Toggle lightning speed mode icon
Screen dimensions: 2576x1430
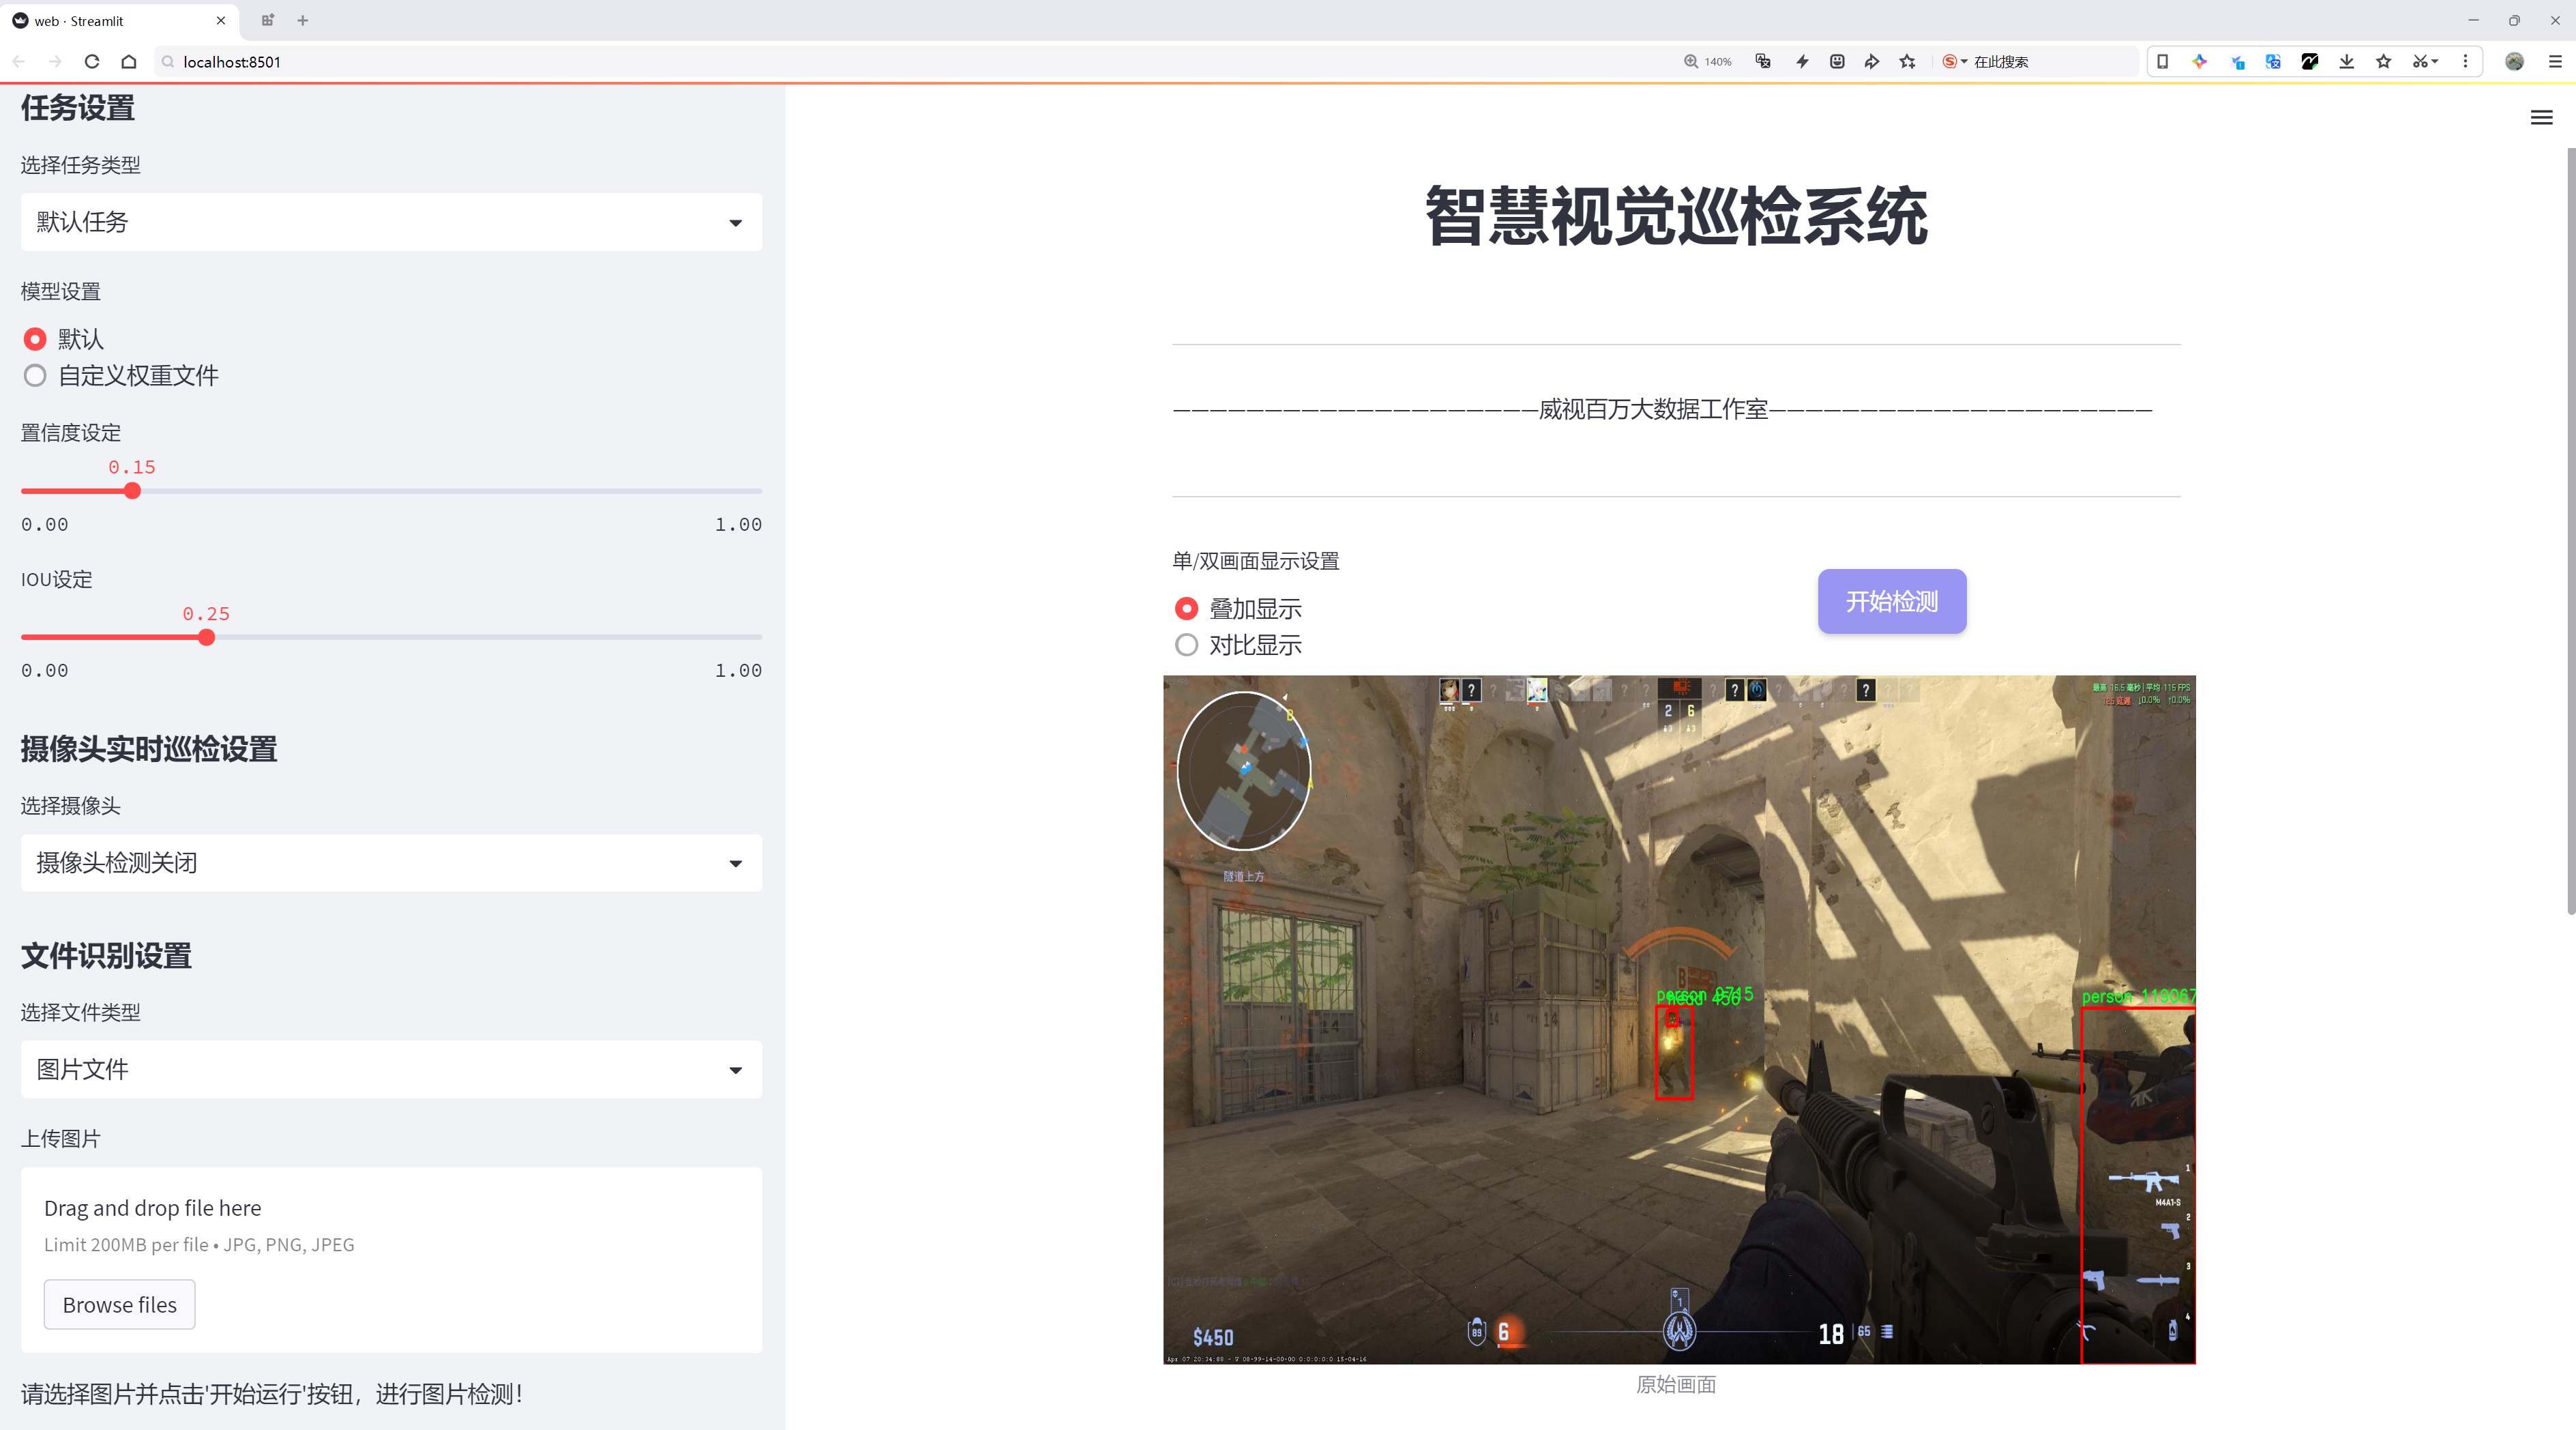coord(1802,61)
